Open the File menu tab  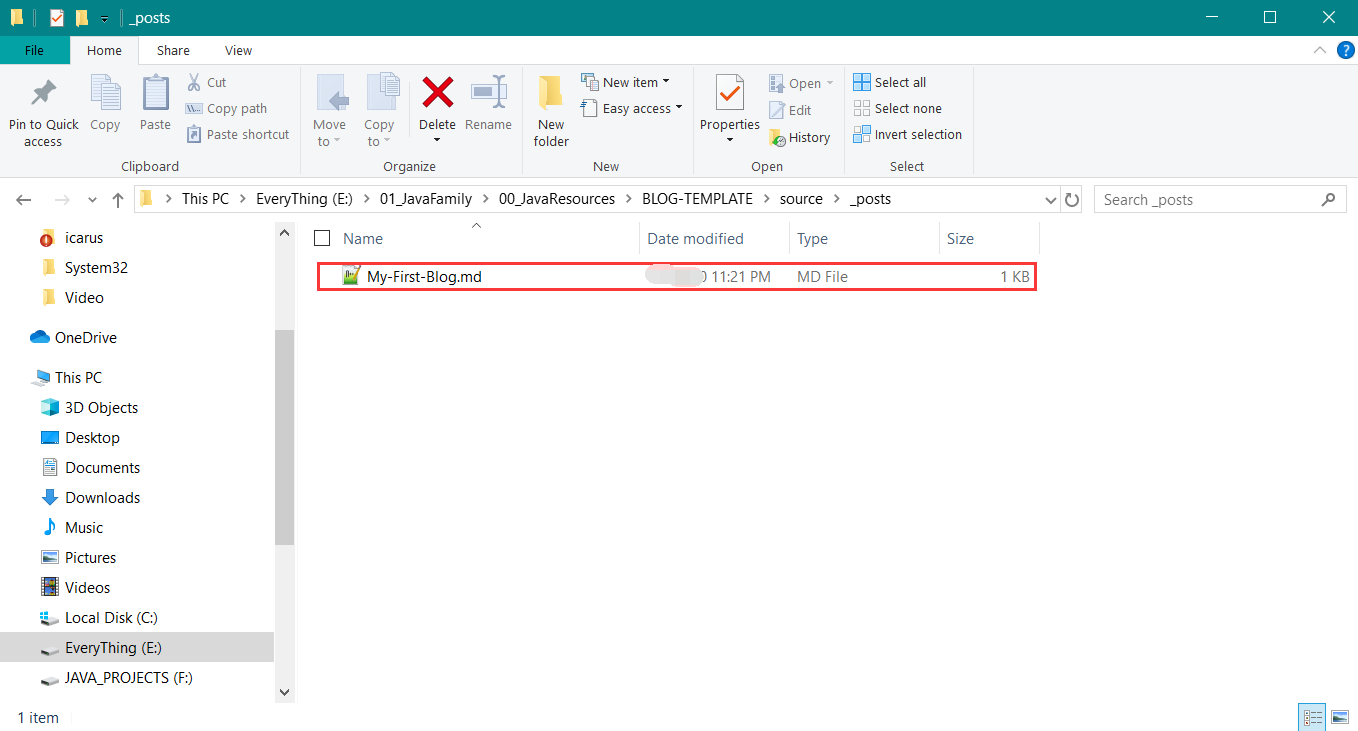(34, 51)
